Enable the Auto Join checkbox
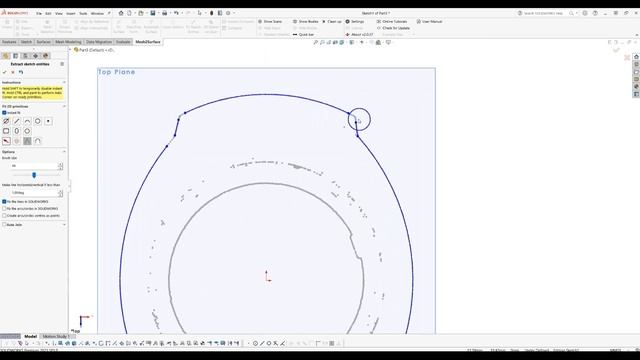Screen dimensions: 640x360 tap(4, 225)
